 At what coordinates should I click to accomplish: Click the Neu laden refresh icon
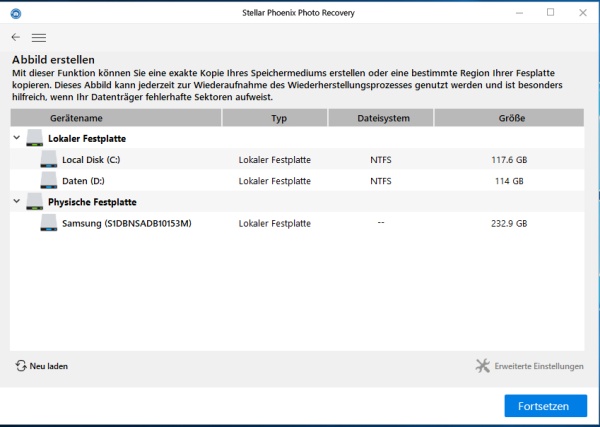pyautogui.click(x=21, y=366)
